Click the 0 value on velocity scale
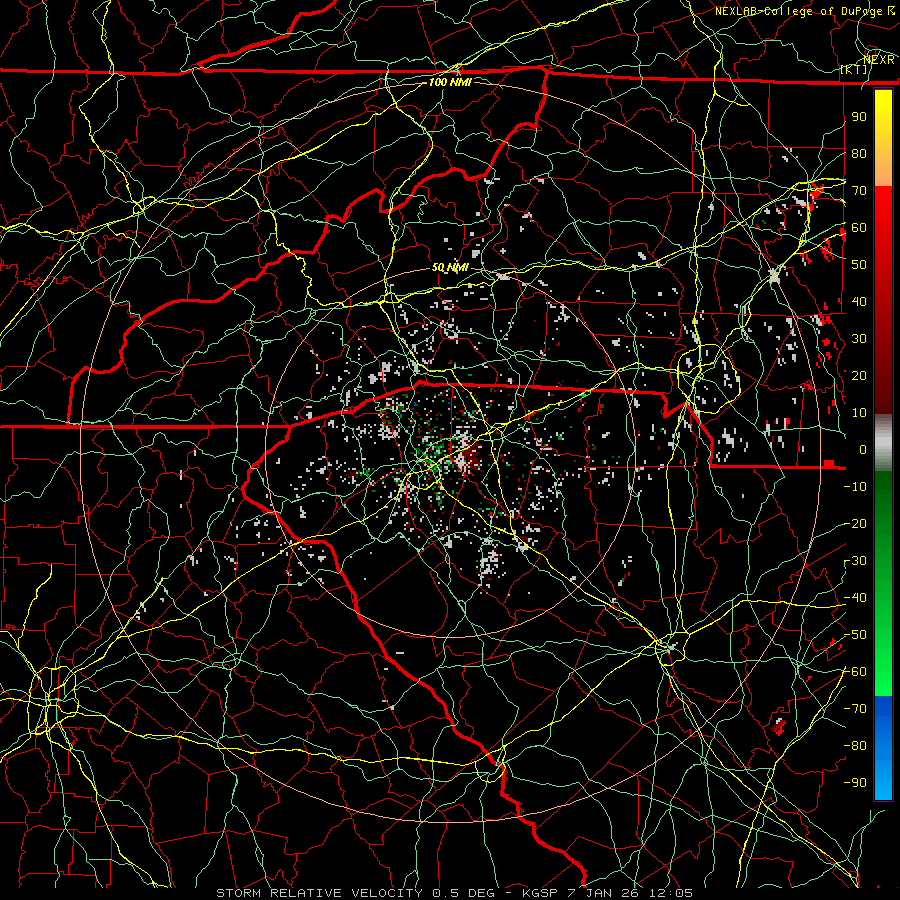Image resolution: width=900 pixels, height=900 pixels. point(863,449)
